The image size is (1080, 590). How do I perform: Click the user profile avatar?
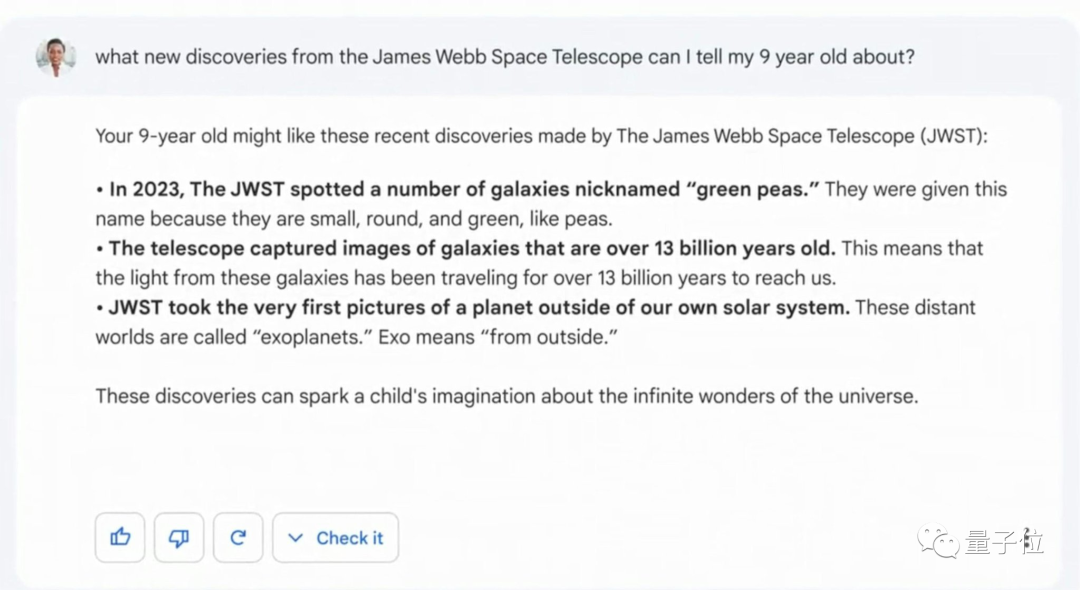pos(56,57)
